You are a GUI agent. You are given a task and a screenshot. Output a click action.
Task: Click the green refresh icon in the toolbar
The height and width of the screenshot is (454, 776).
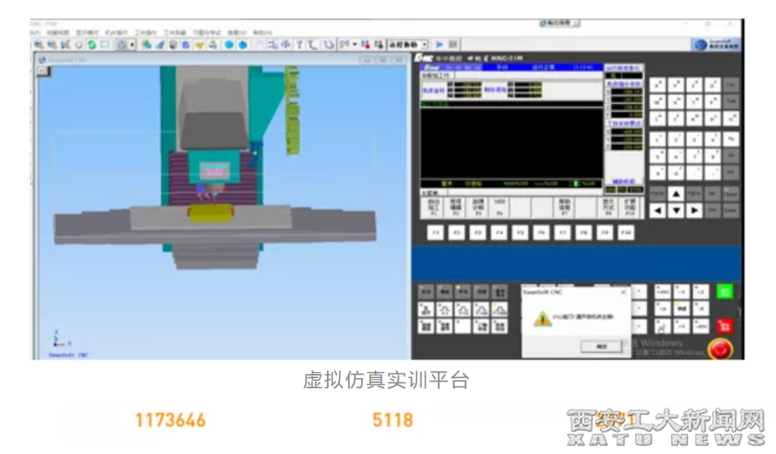click(91, 45)
